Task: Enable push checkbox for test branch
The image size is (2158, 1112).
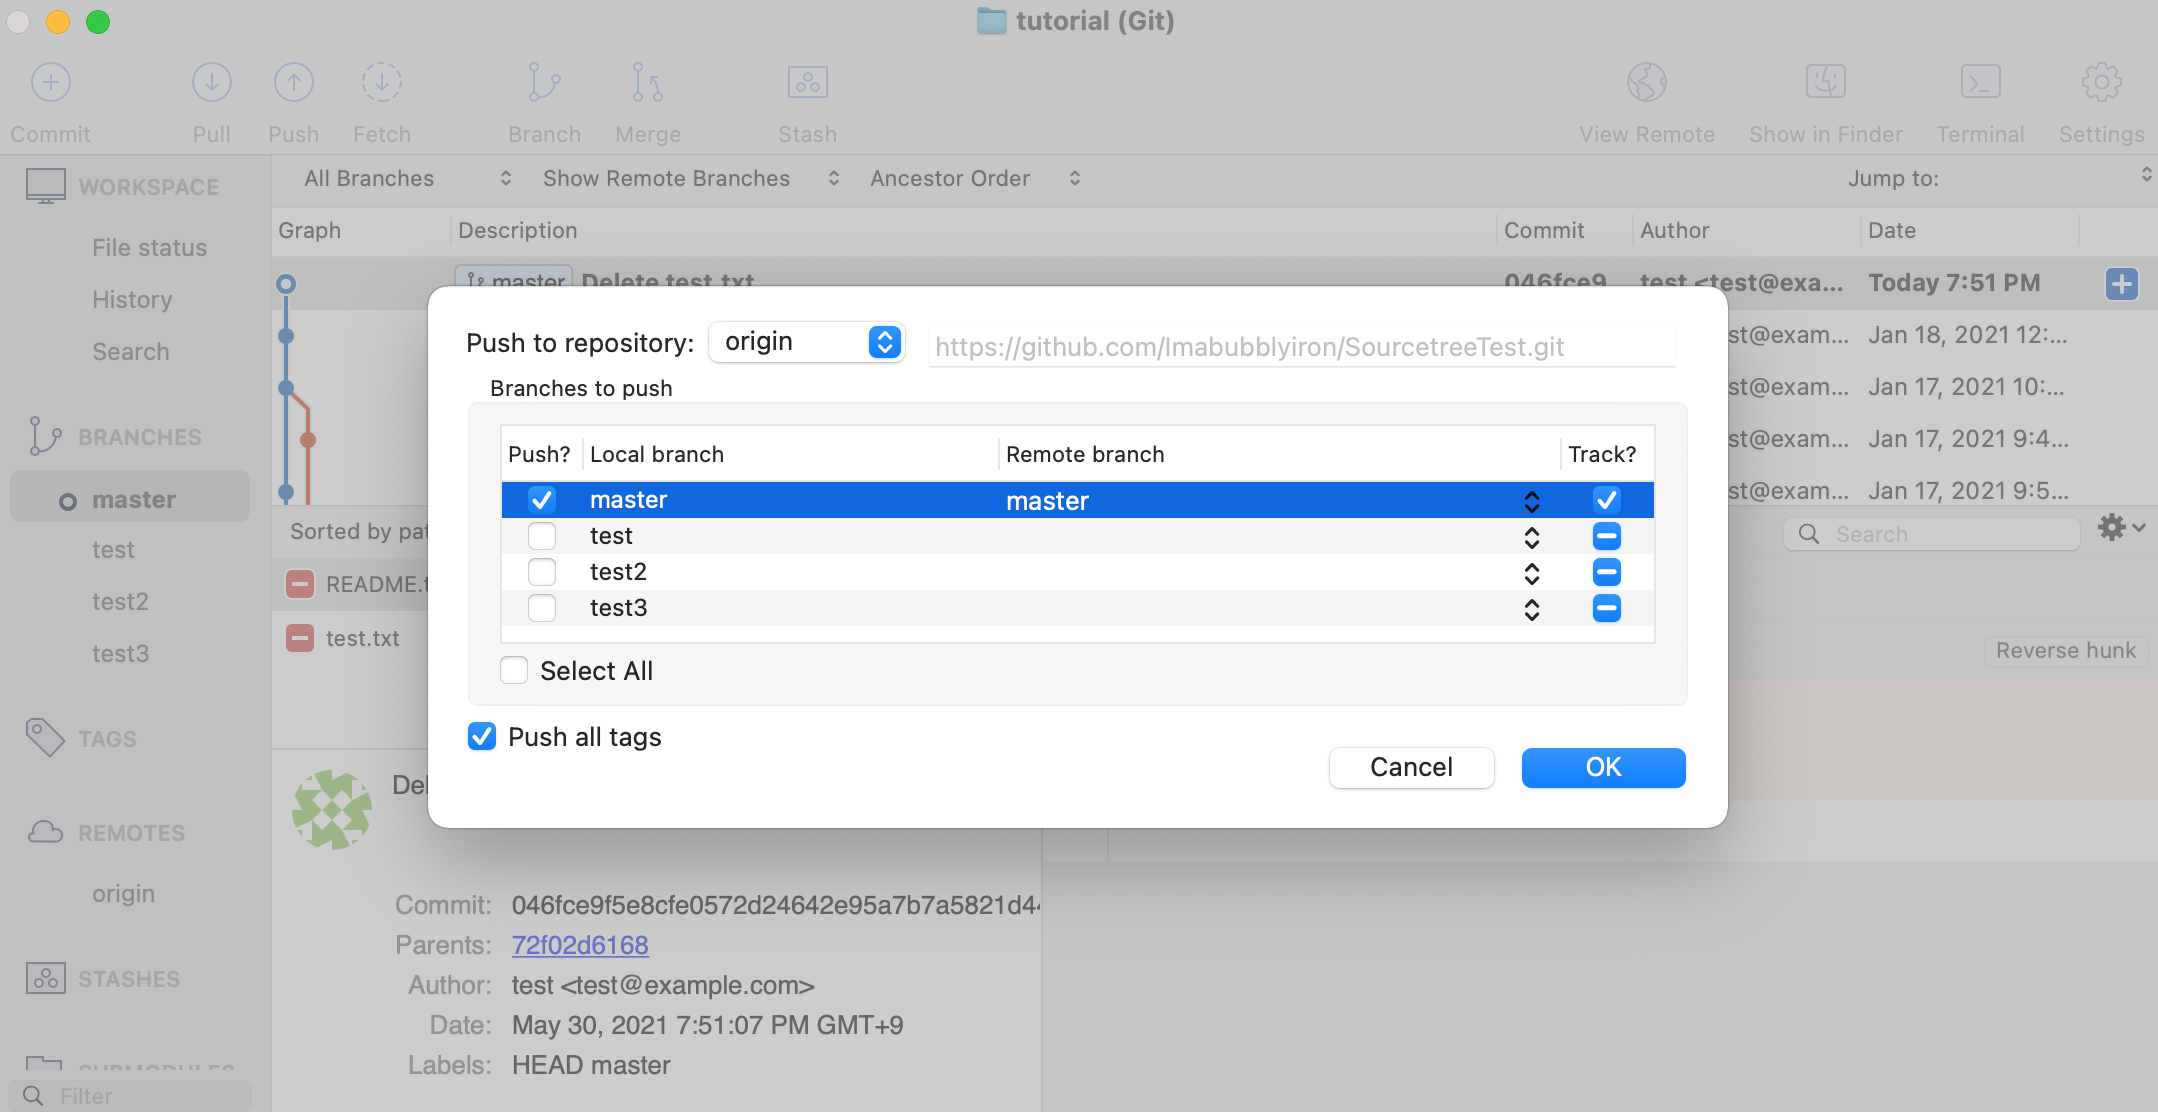Action: tap(542, 536)
